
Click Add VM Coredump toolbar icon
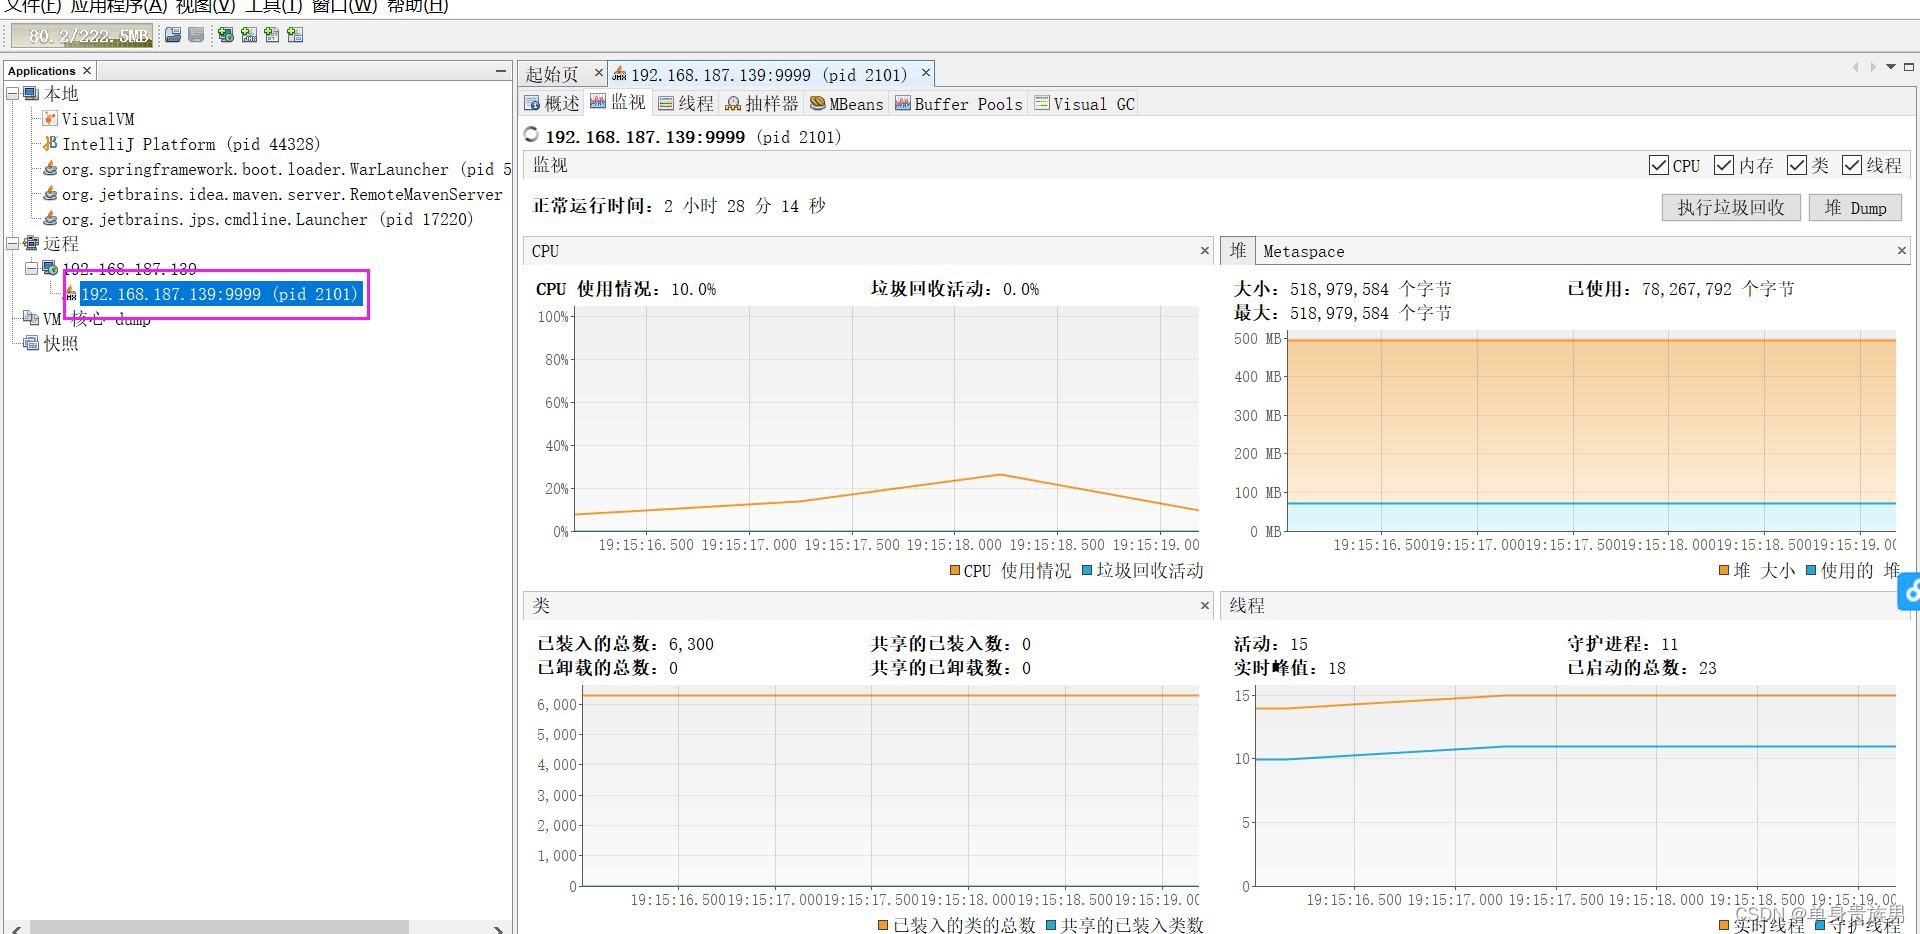tap(272, 35)
